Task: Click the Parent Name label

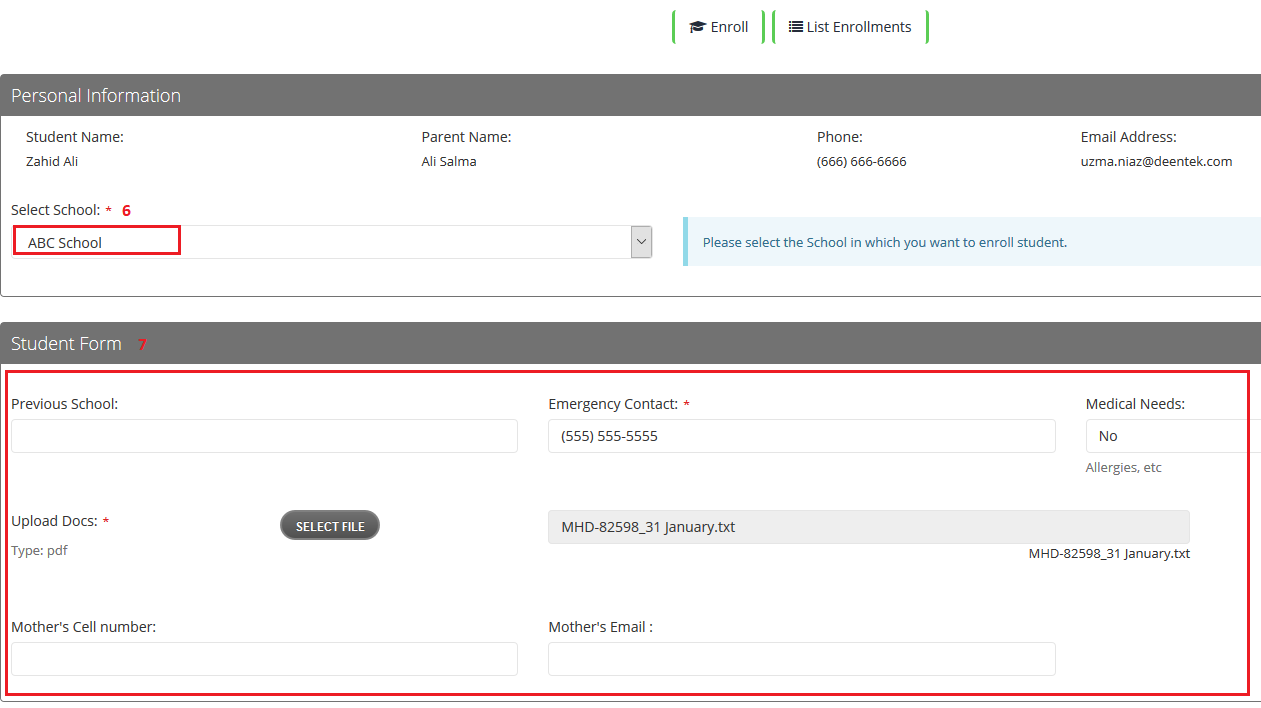Action: (466, 137)
